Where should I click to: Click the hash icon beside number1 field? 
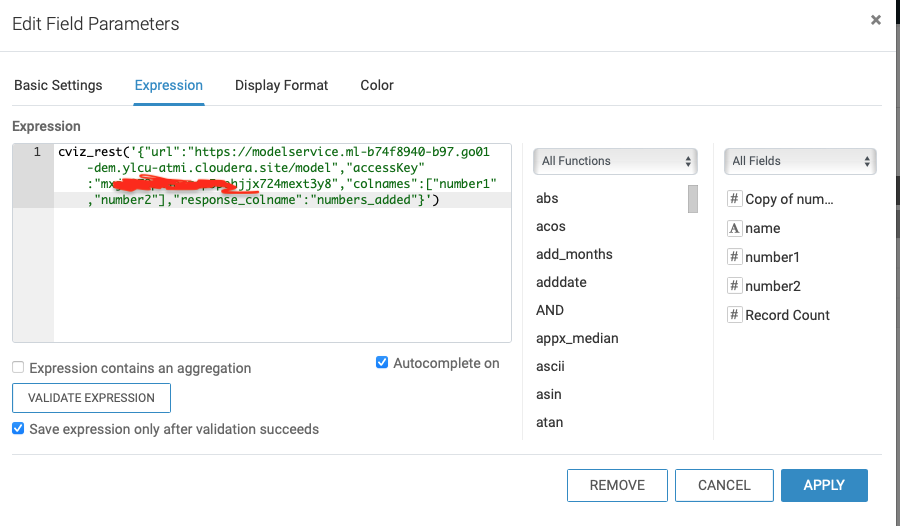(x=734, y=257)
